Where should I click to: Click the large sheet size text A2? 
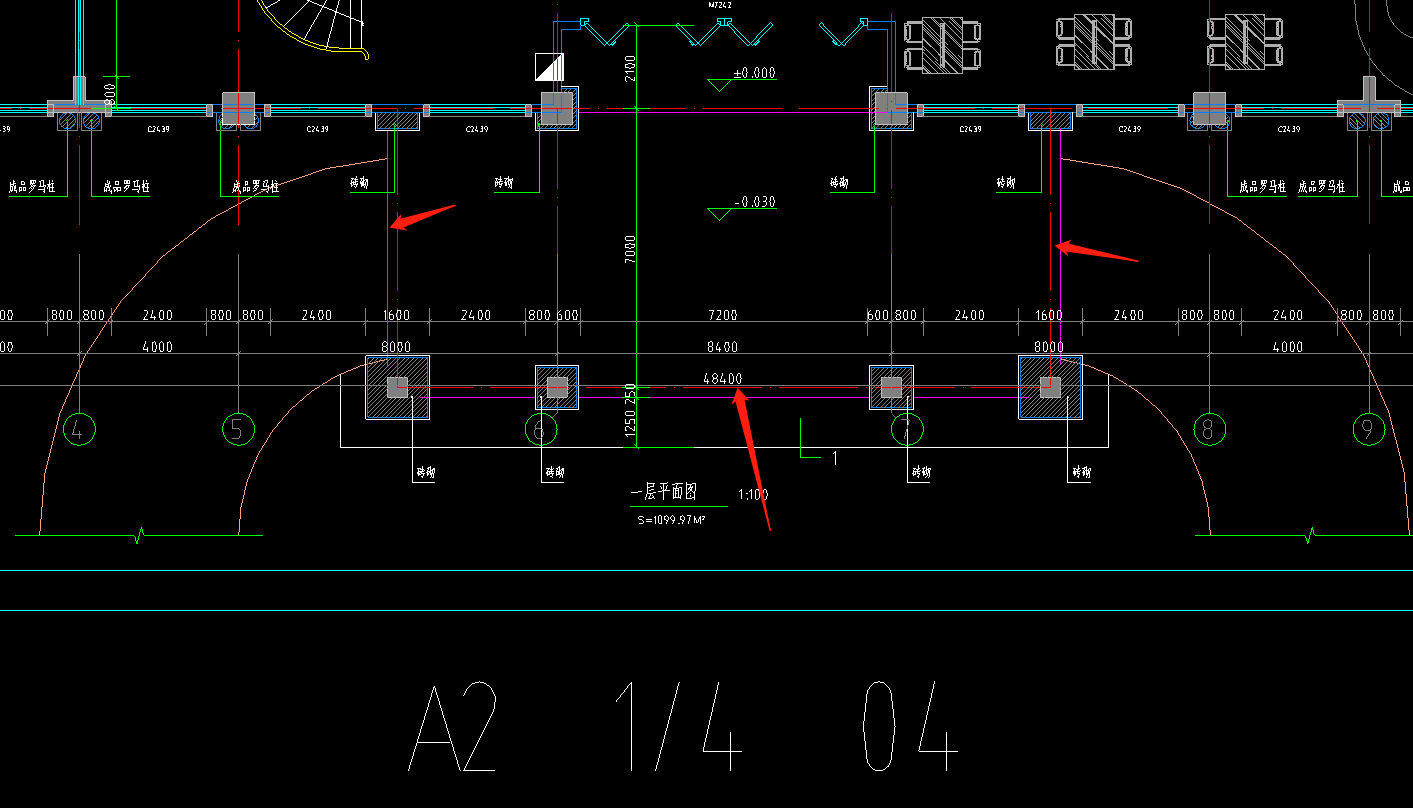pyautogui.click(x=453, y=727)
